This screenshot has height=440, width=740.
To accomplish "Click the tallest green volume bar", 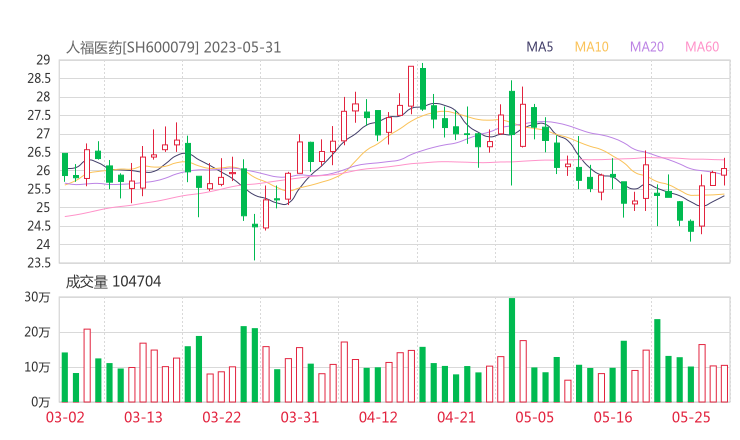I will pos(512,349).
